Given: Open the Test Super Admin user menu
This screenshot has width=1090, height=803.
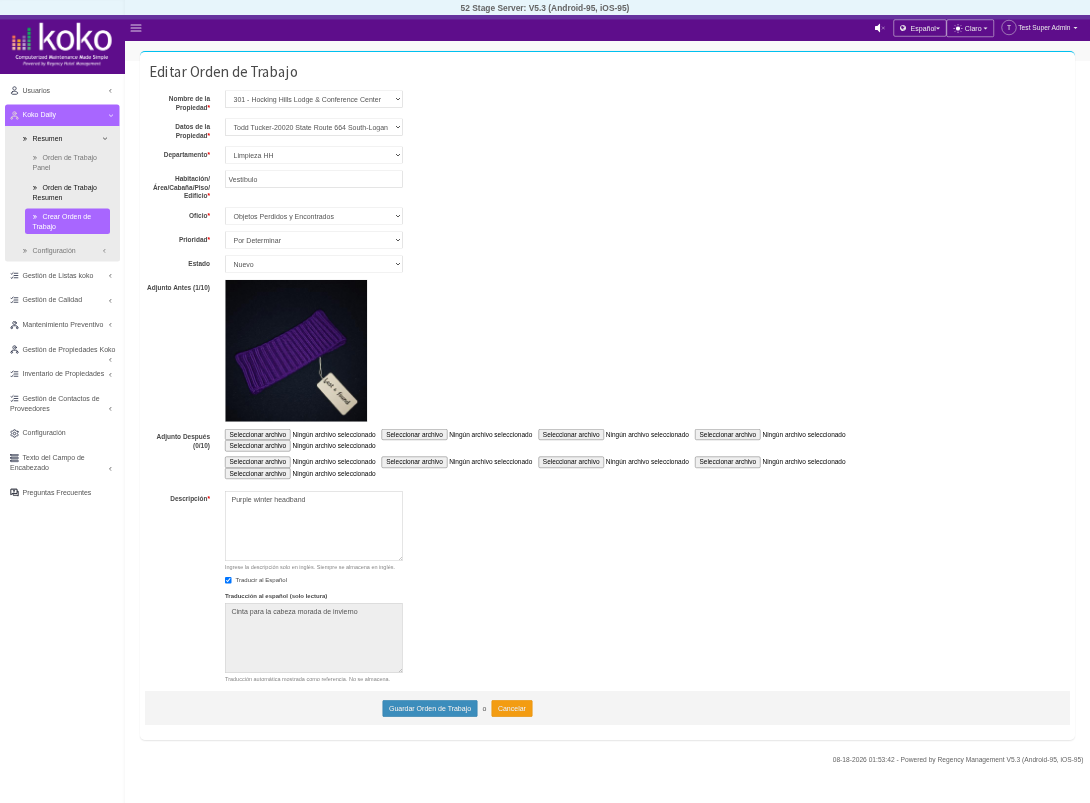Looking at the screenshot, I should (1040, 28).
